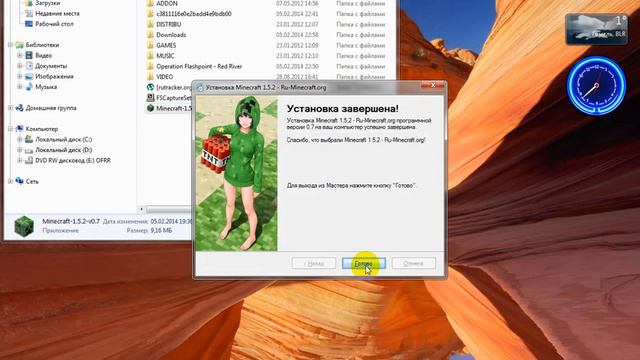Click the Minecraft block icon in details pane
The width and height of the screenshot is (640, 360).
tap(24, 226)
